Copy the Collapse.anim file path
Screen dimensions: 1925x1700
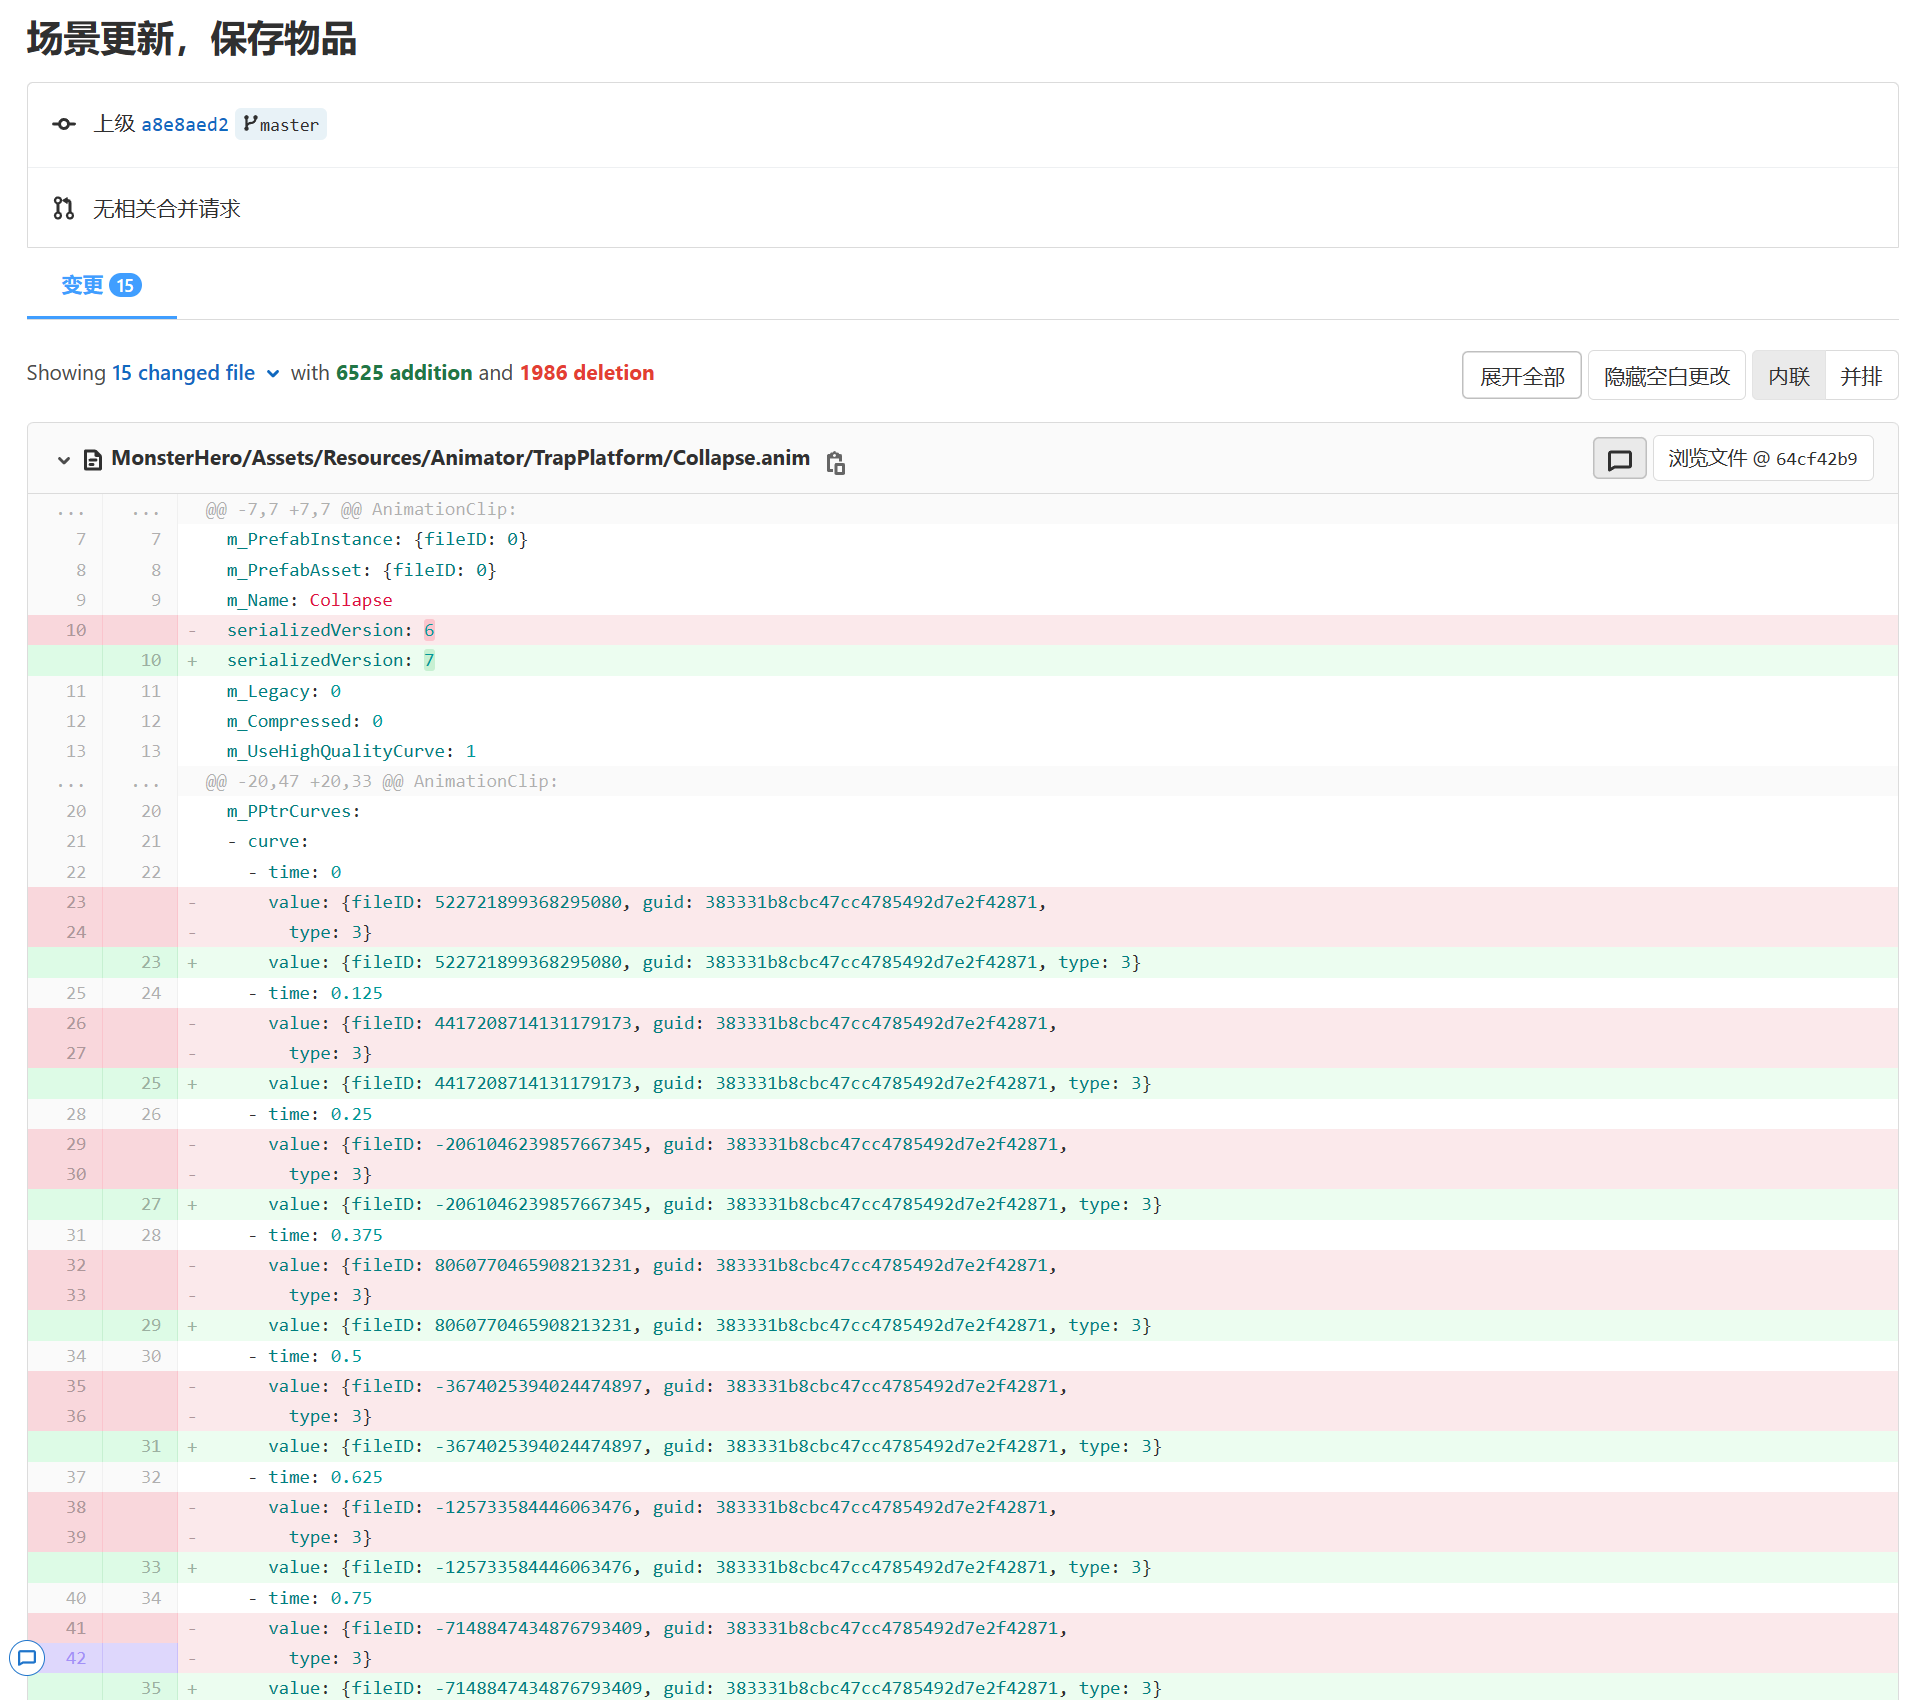tap(836, 462)
